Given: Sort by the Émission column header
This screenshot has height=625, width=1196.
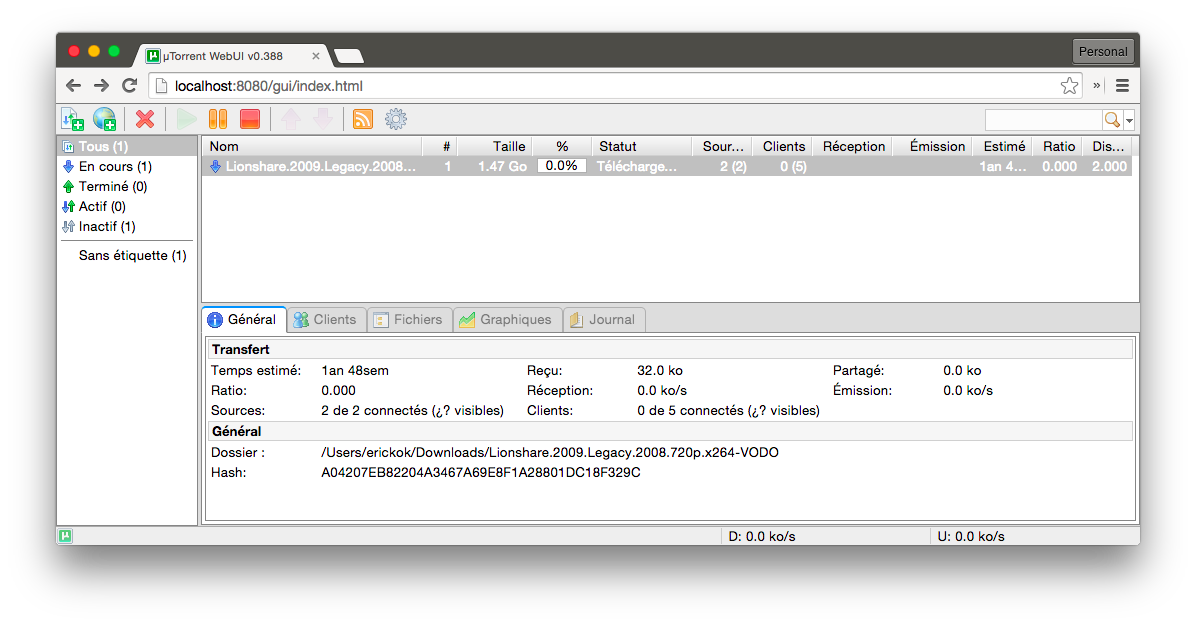Looking at the screenshot, I should tap(932, 147).
